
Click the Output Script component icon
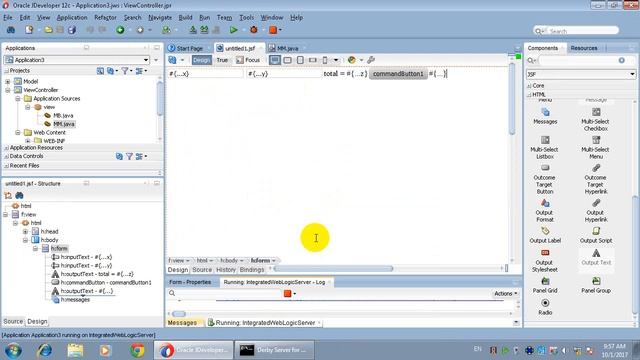pos(596,231)
